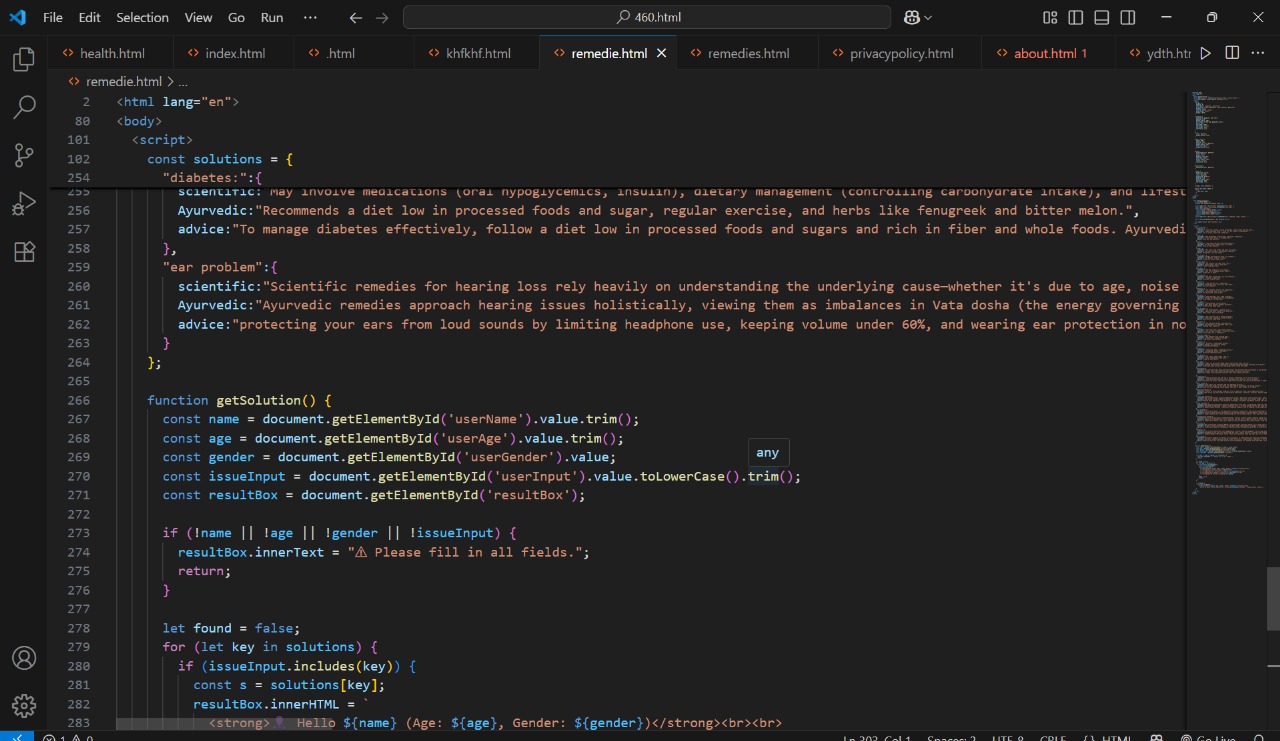Click '"ear problem":{' on line 259

220,267
